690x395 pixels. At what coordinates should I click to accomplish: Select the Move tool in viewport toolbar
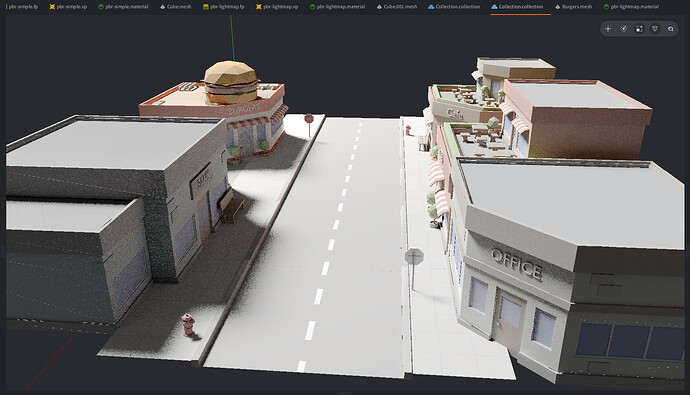608,29
